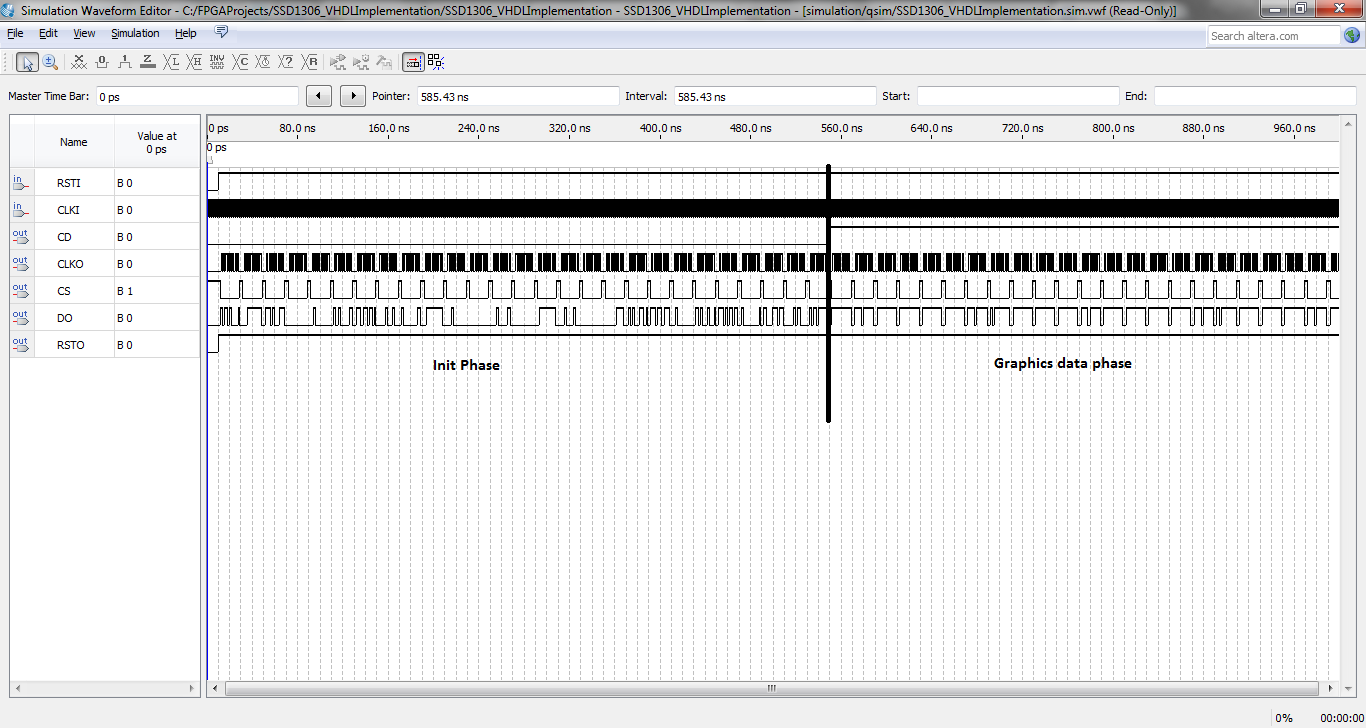The width and height of the screenshot is (1366, 728).
Task: Toggle the Snap to Transition button
Action: point(413,62)
